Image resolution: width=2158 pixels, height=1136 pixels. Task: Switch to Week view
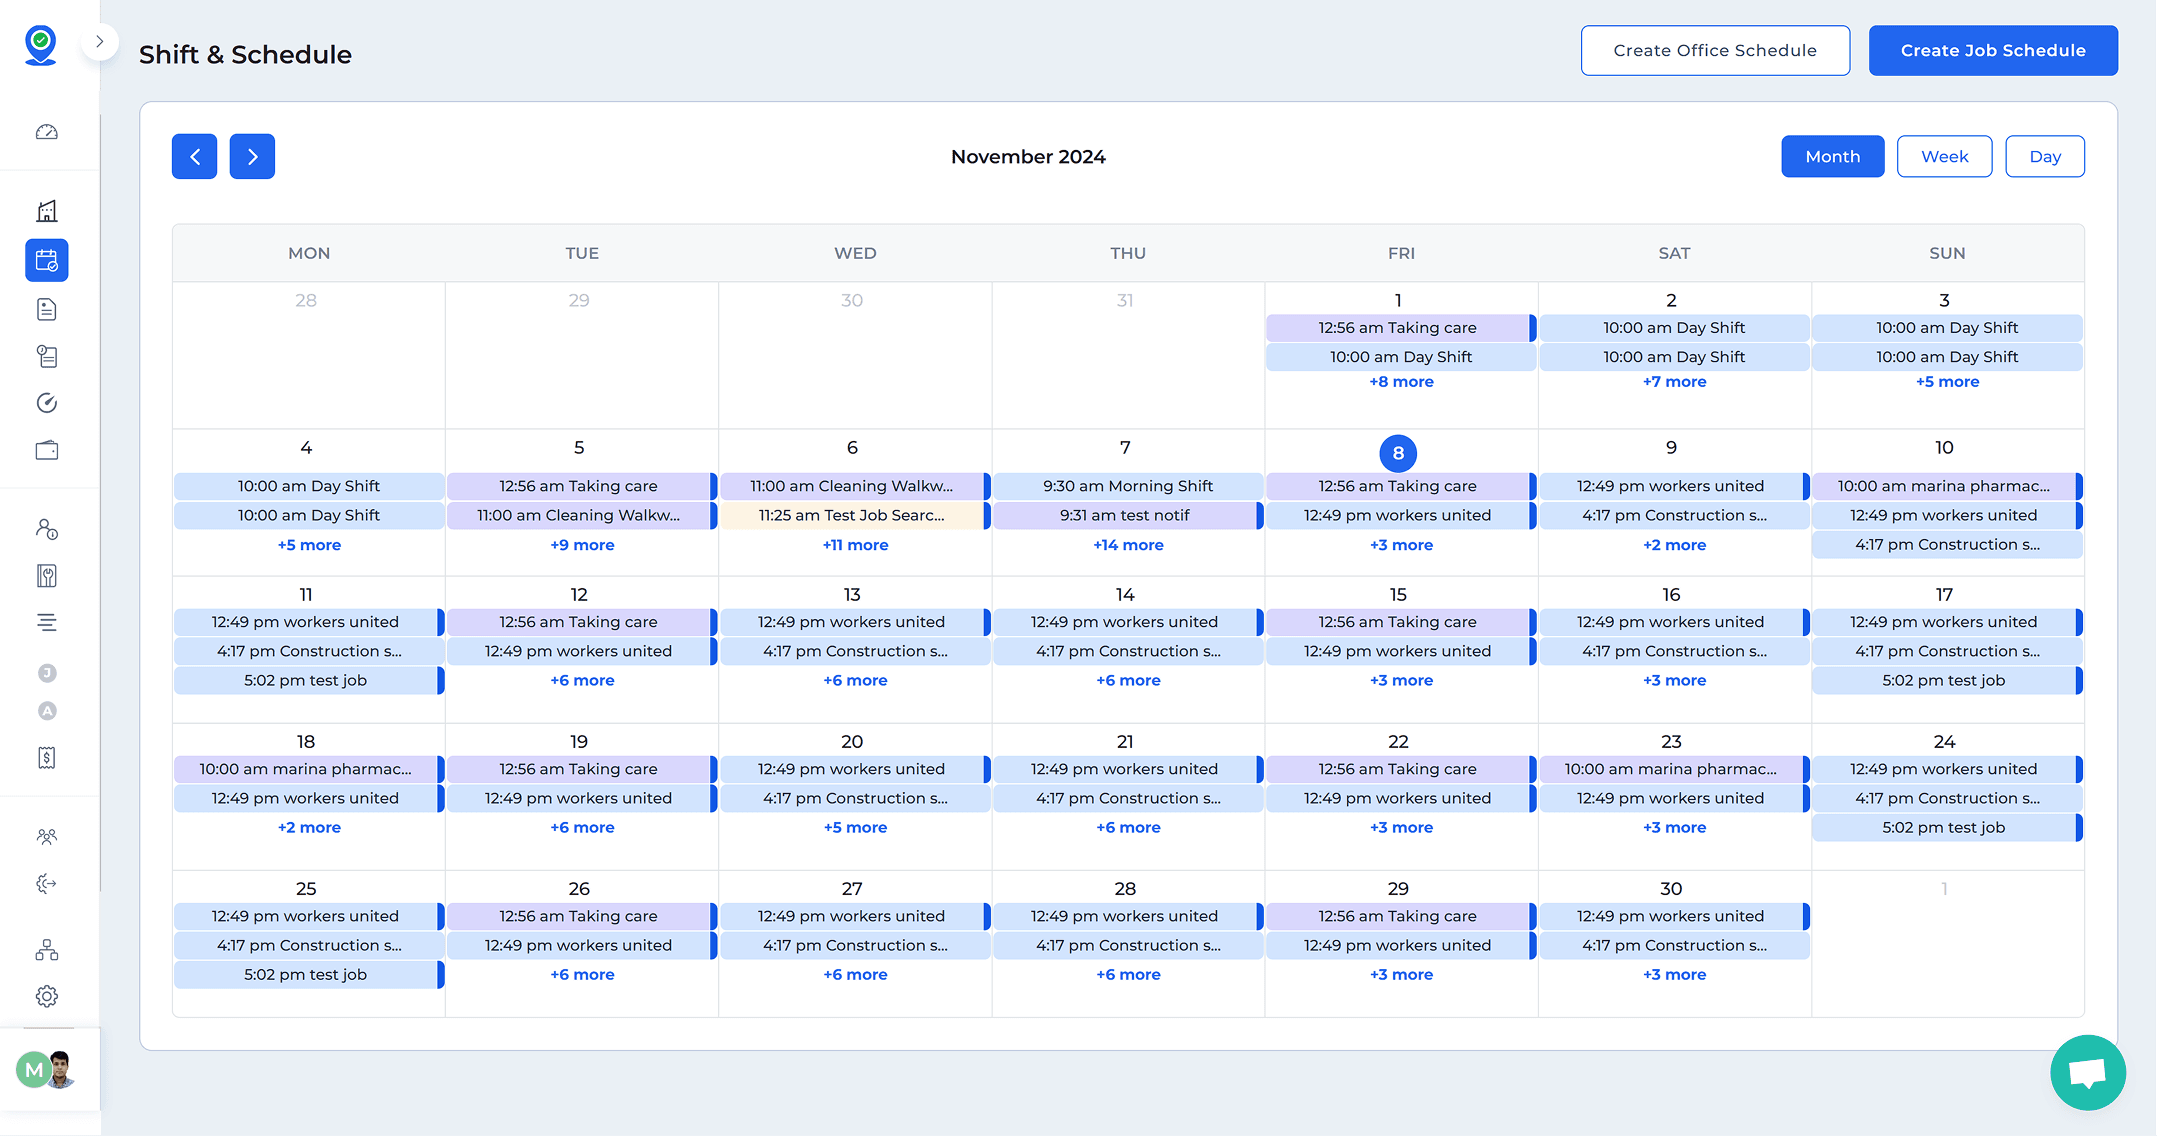click(x=1944, y=157)
